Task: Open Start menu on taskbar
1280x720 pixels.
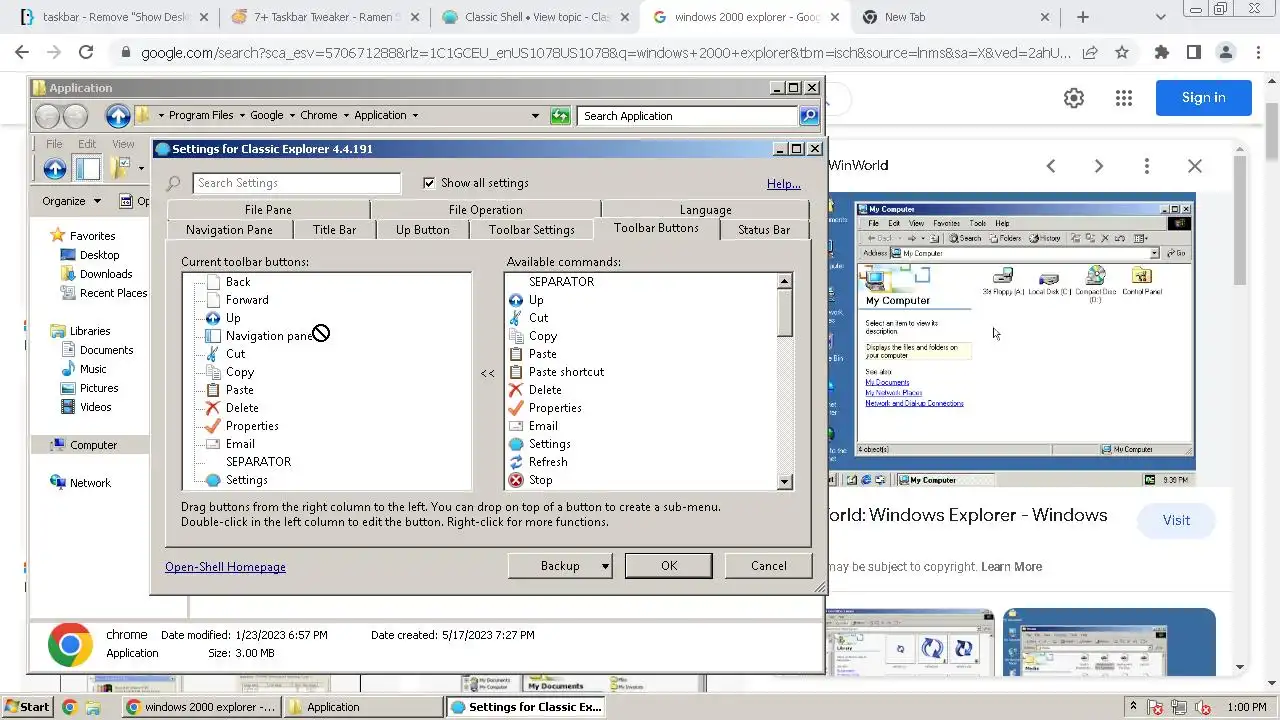Action: click(x=27, y=707)
